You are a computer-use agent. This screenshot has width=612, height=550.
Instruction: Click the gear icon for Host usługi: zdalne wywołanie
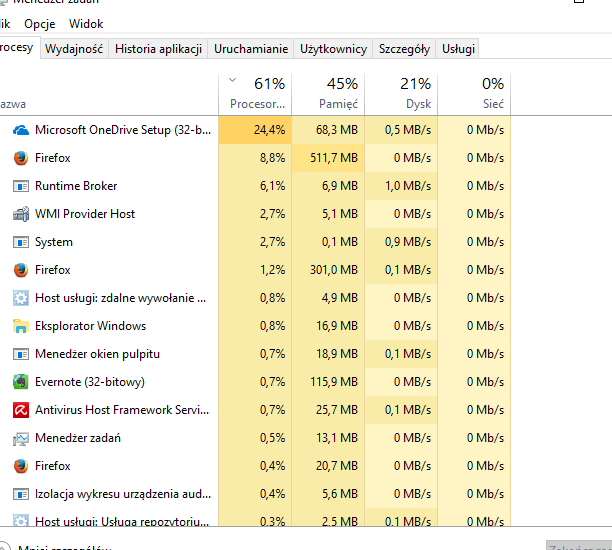tap(21, 298)
